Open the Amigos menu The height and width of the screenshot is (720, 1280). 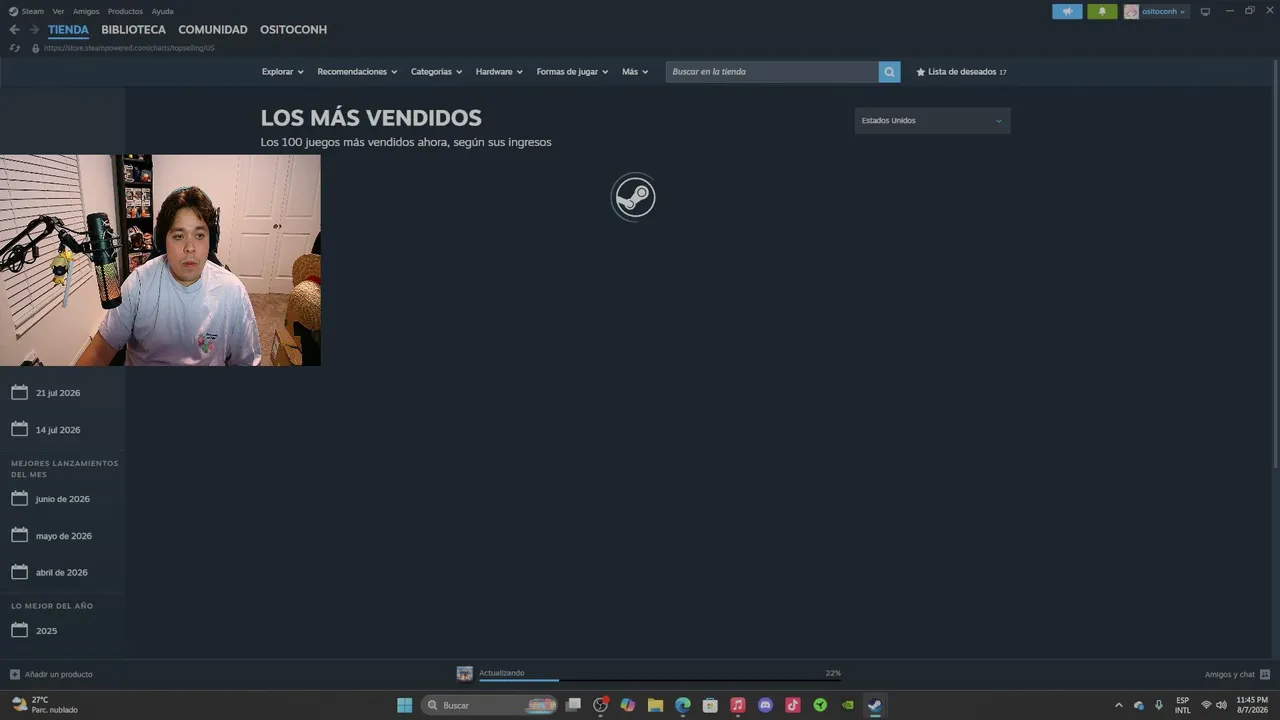click(x=86, y=11)
